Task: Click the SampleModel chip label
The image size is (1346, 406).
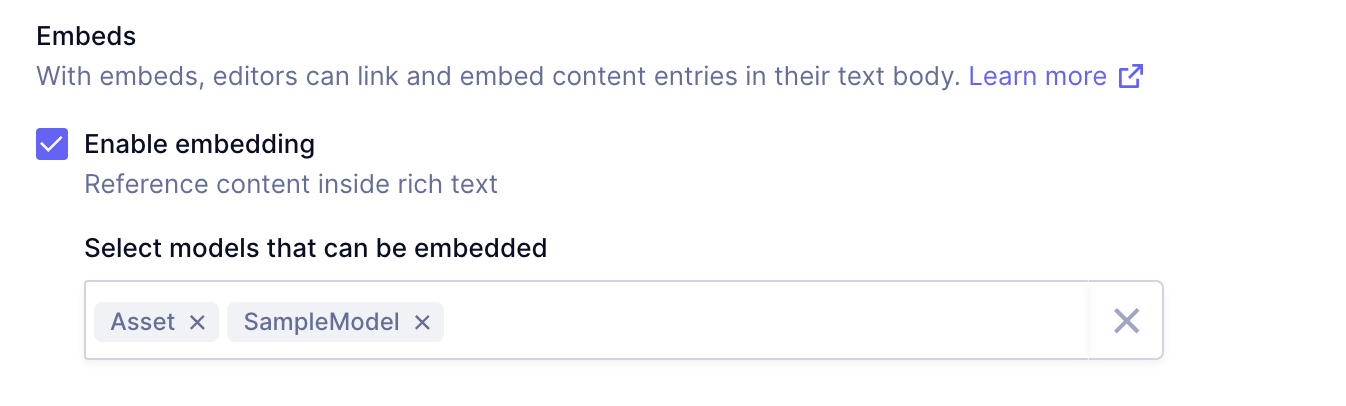Action: point(321,322)
